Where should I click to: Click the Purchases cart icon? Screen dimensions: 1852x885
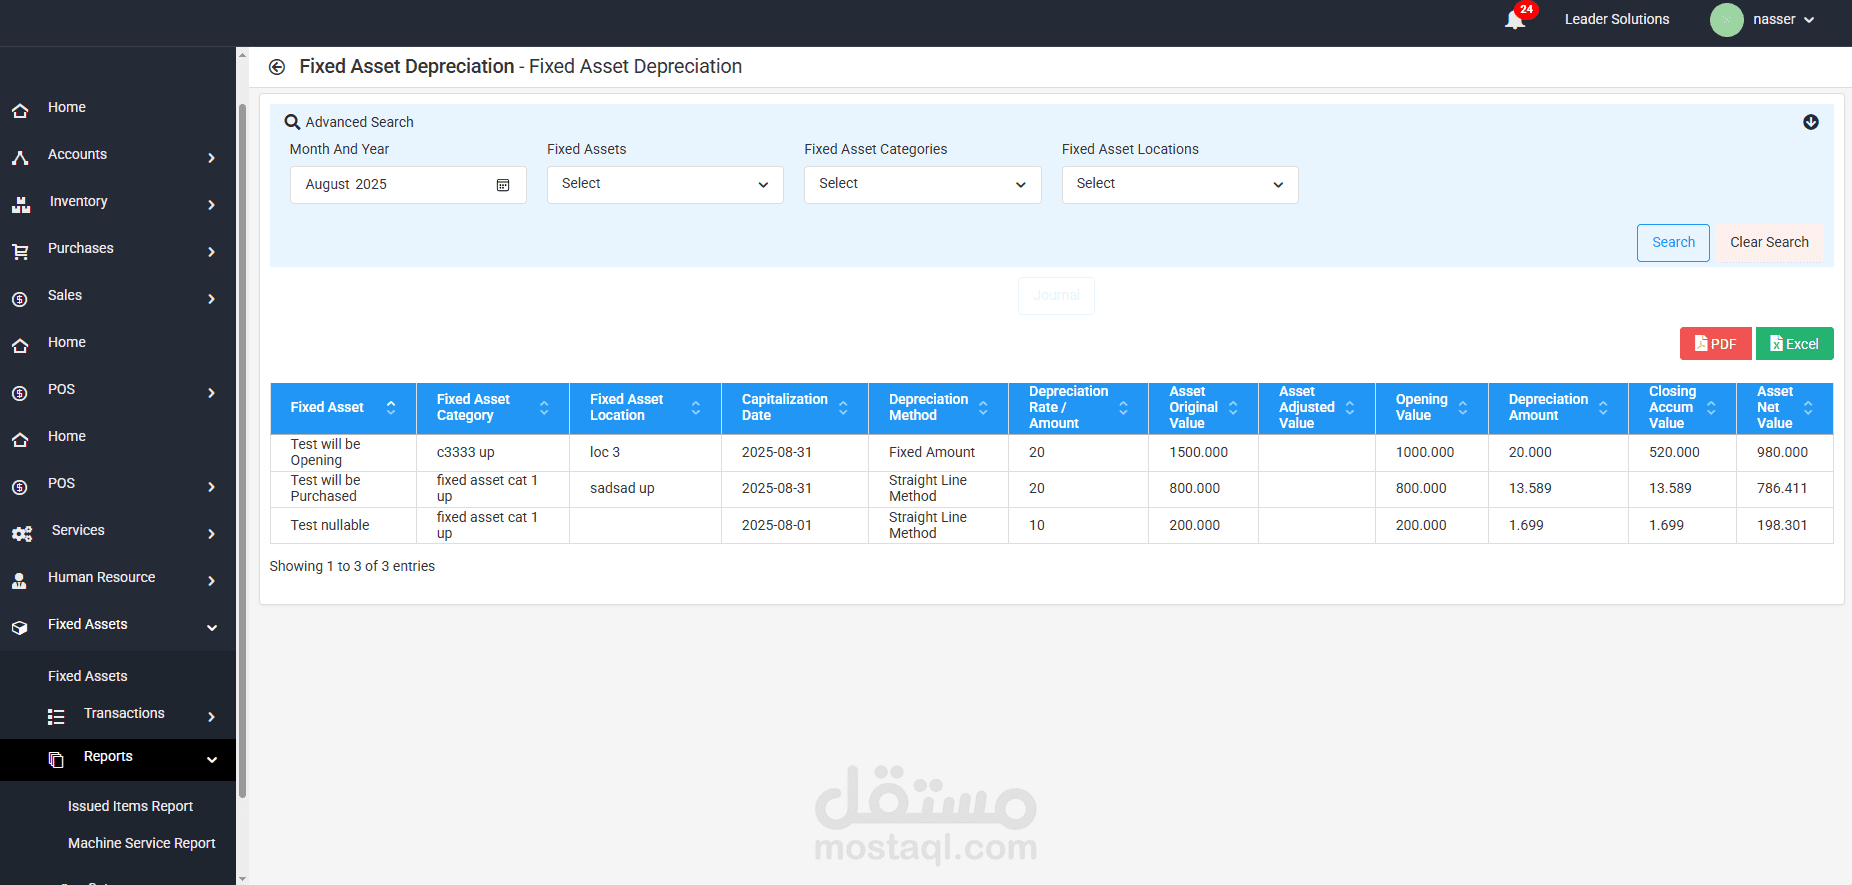pyautogui.click(x=20, y=251)
